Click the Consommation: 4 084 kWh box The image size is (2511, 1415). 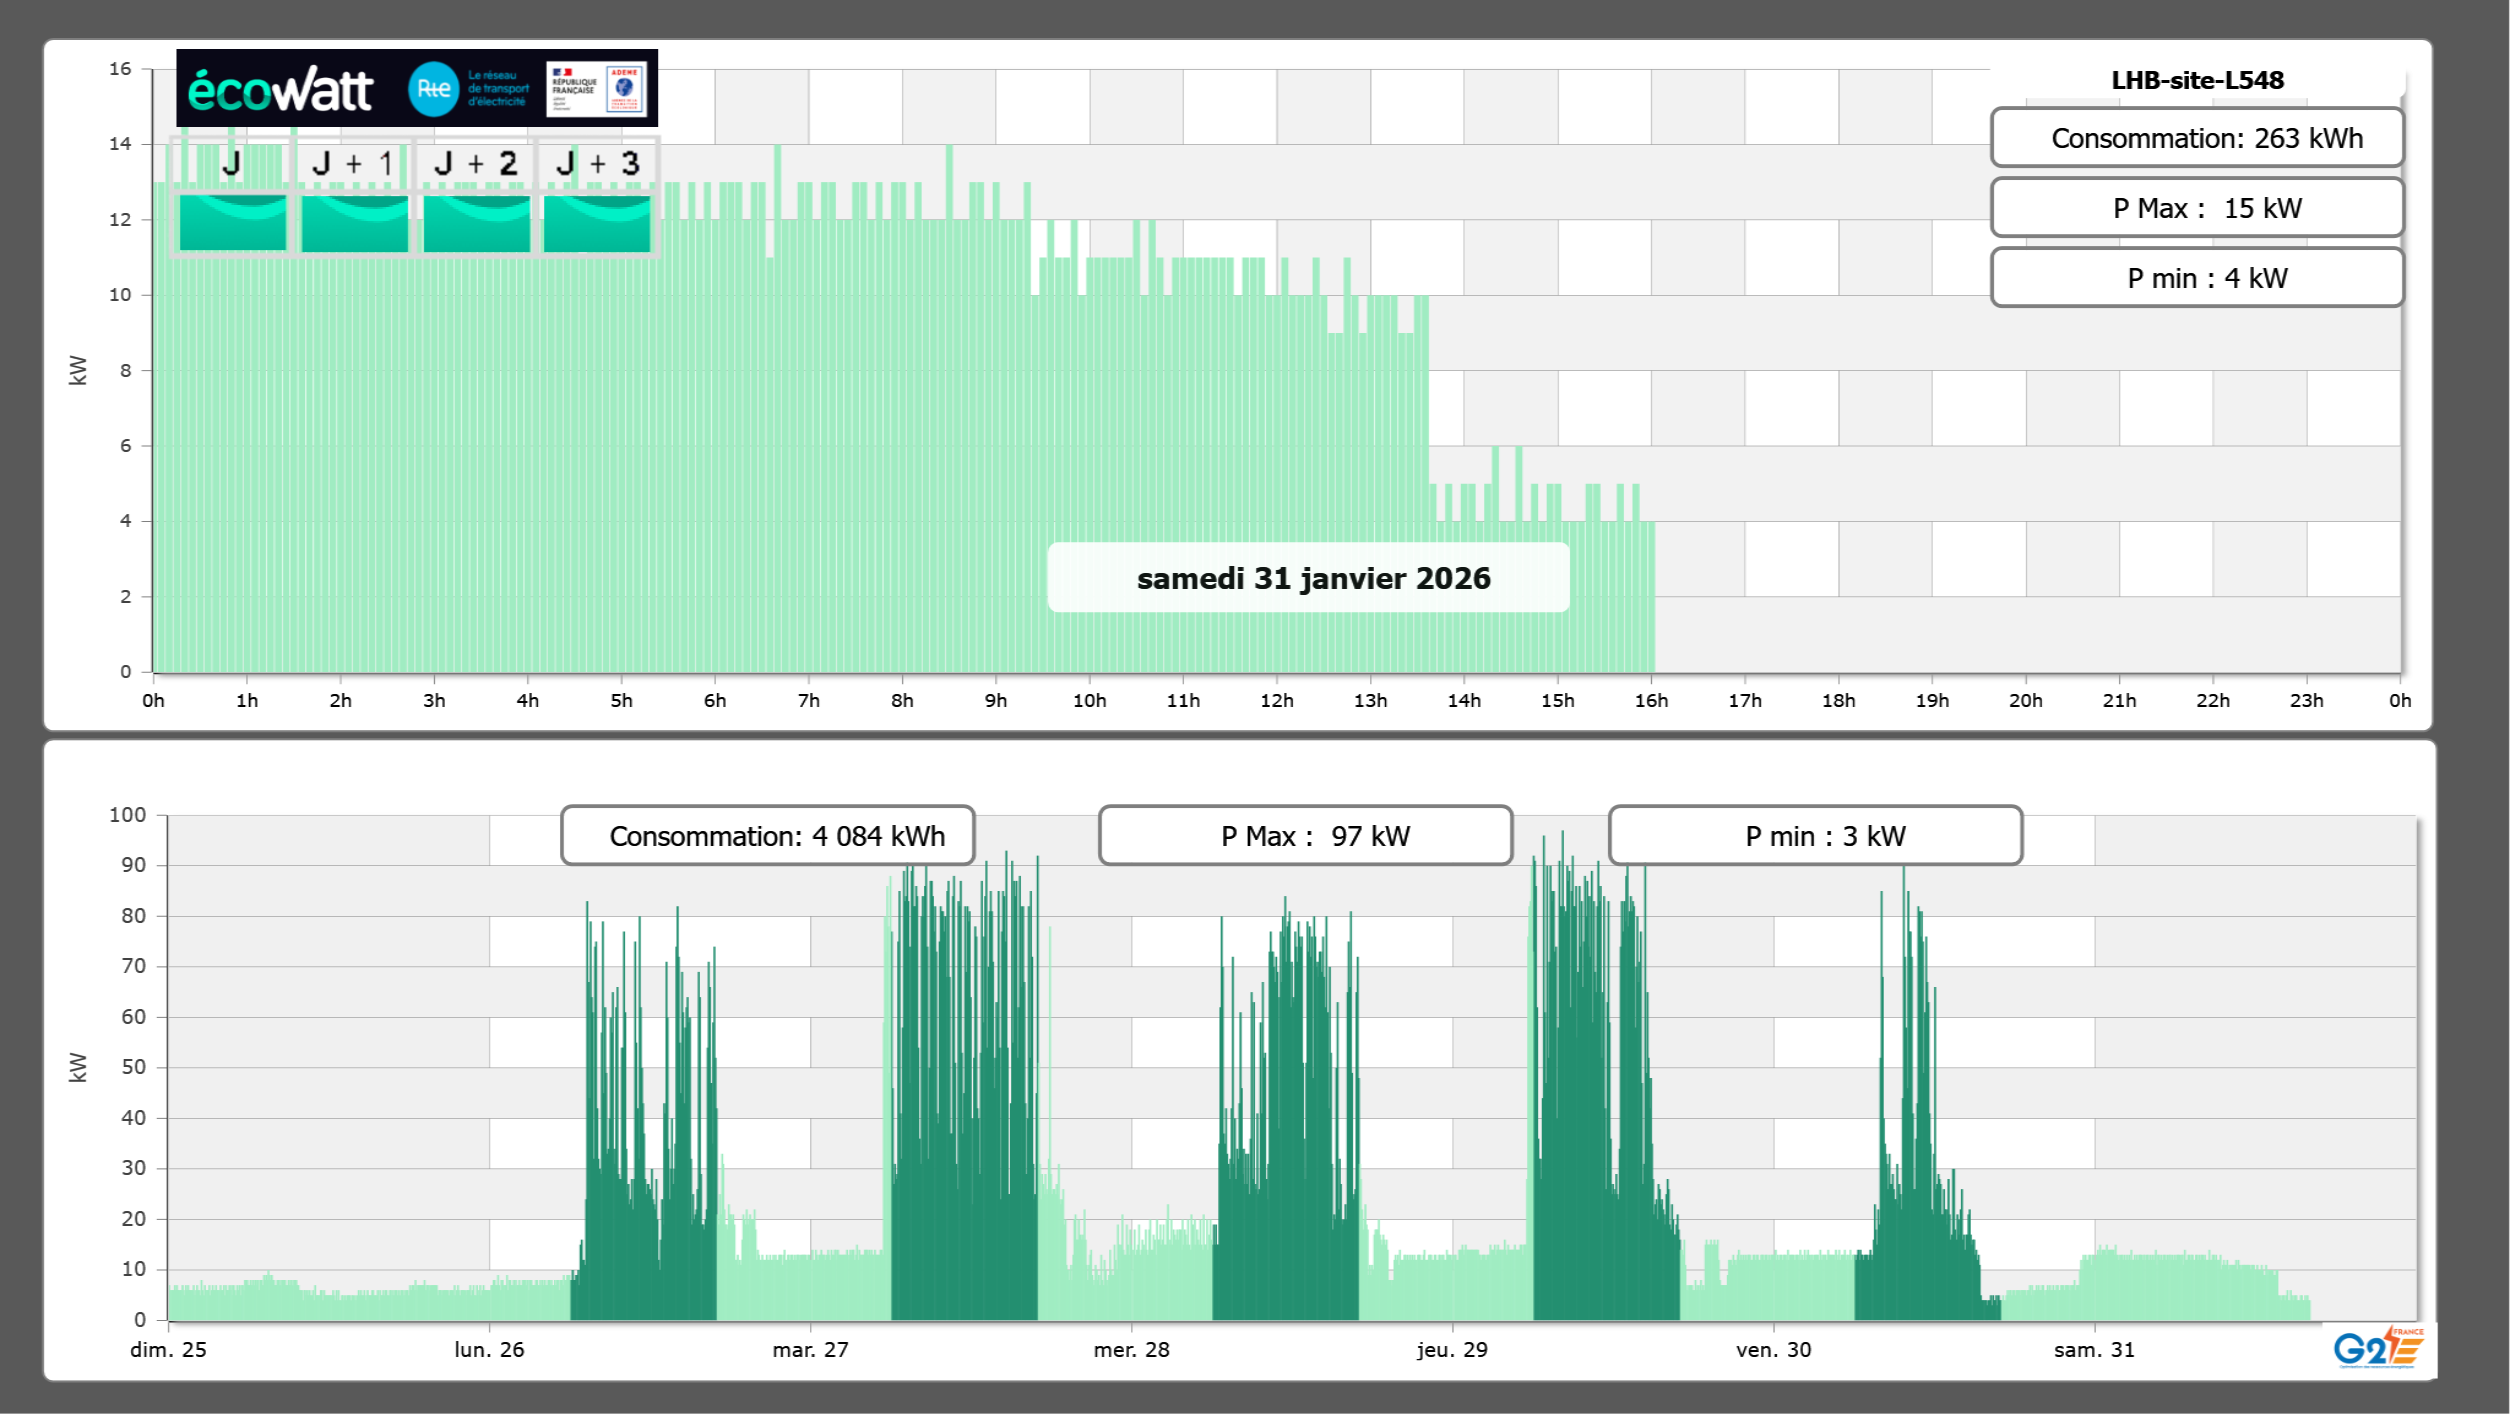pos(767,836)
